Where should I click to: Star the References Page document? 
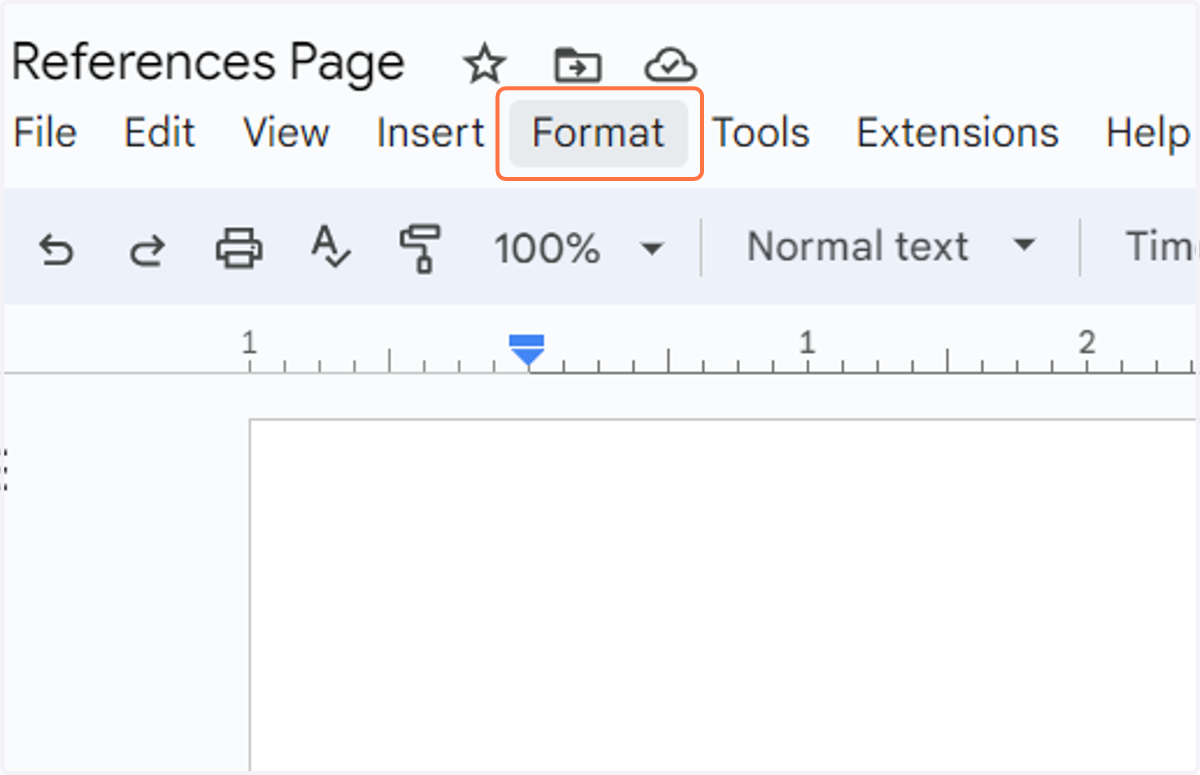click(485, 65)
